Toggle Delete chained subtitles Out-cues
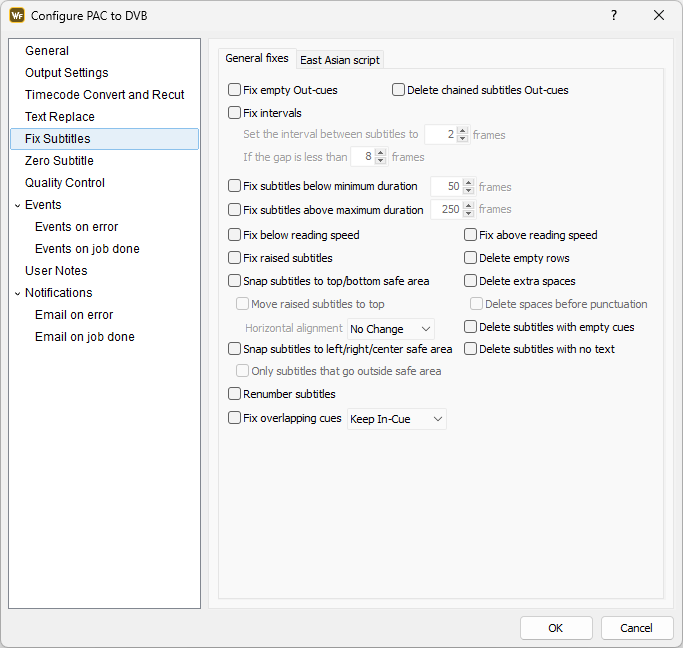Image resolution: width=683 pixels, height=648 pixels. (399, 90)
